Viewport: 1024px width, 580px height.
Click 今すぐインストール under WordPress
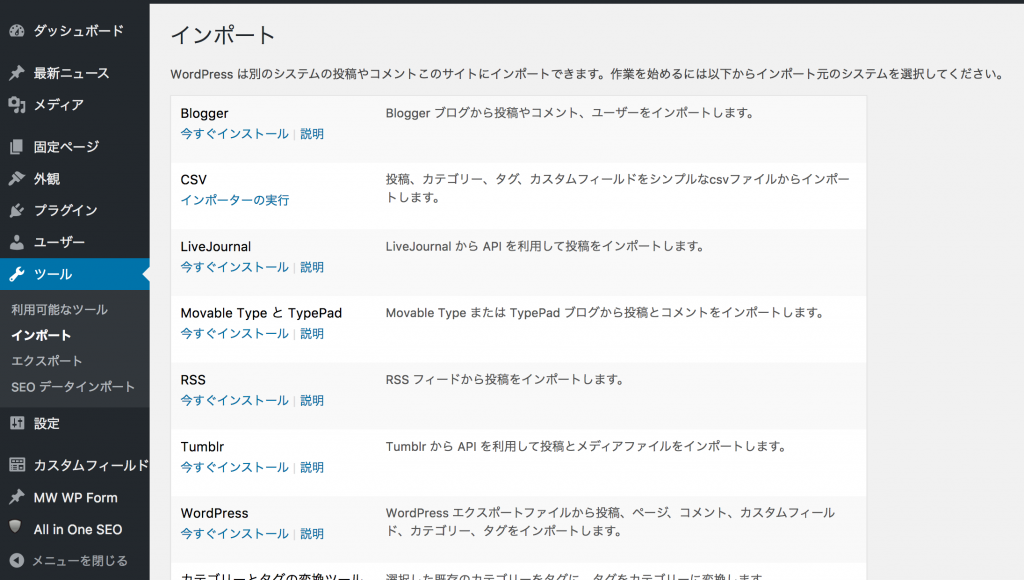[234, 534]
